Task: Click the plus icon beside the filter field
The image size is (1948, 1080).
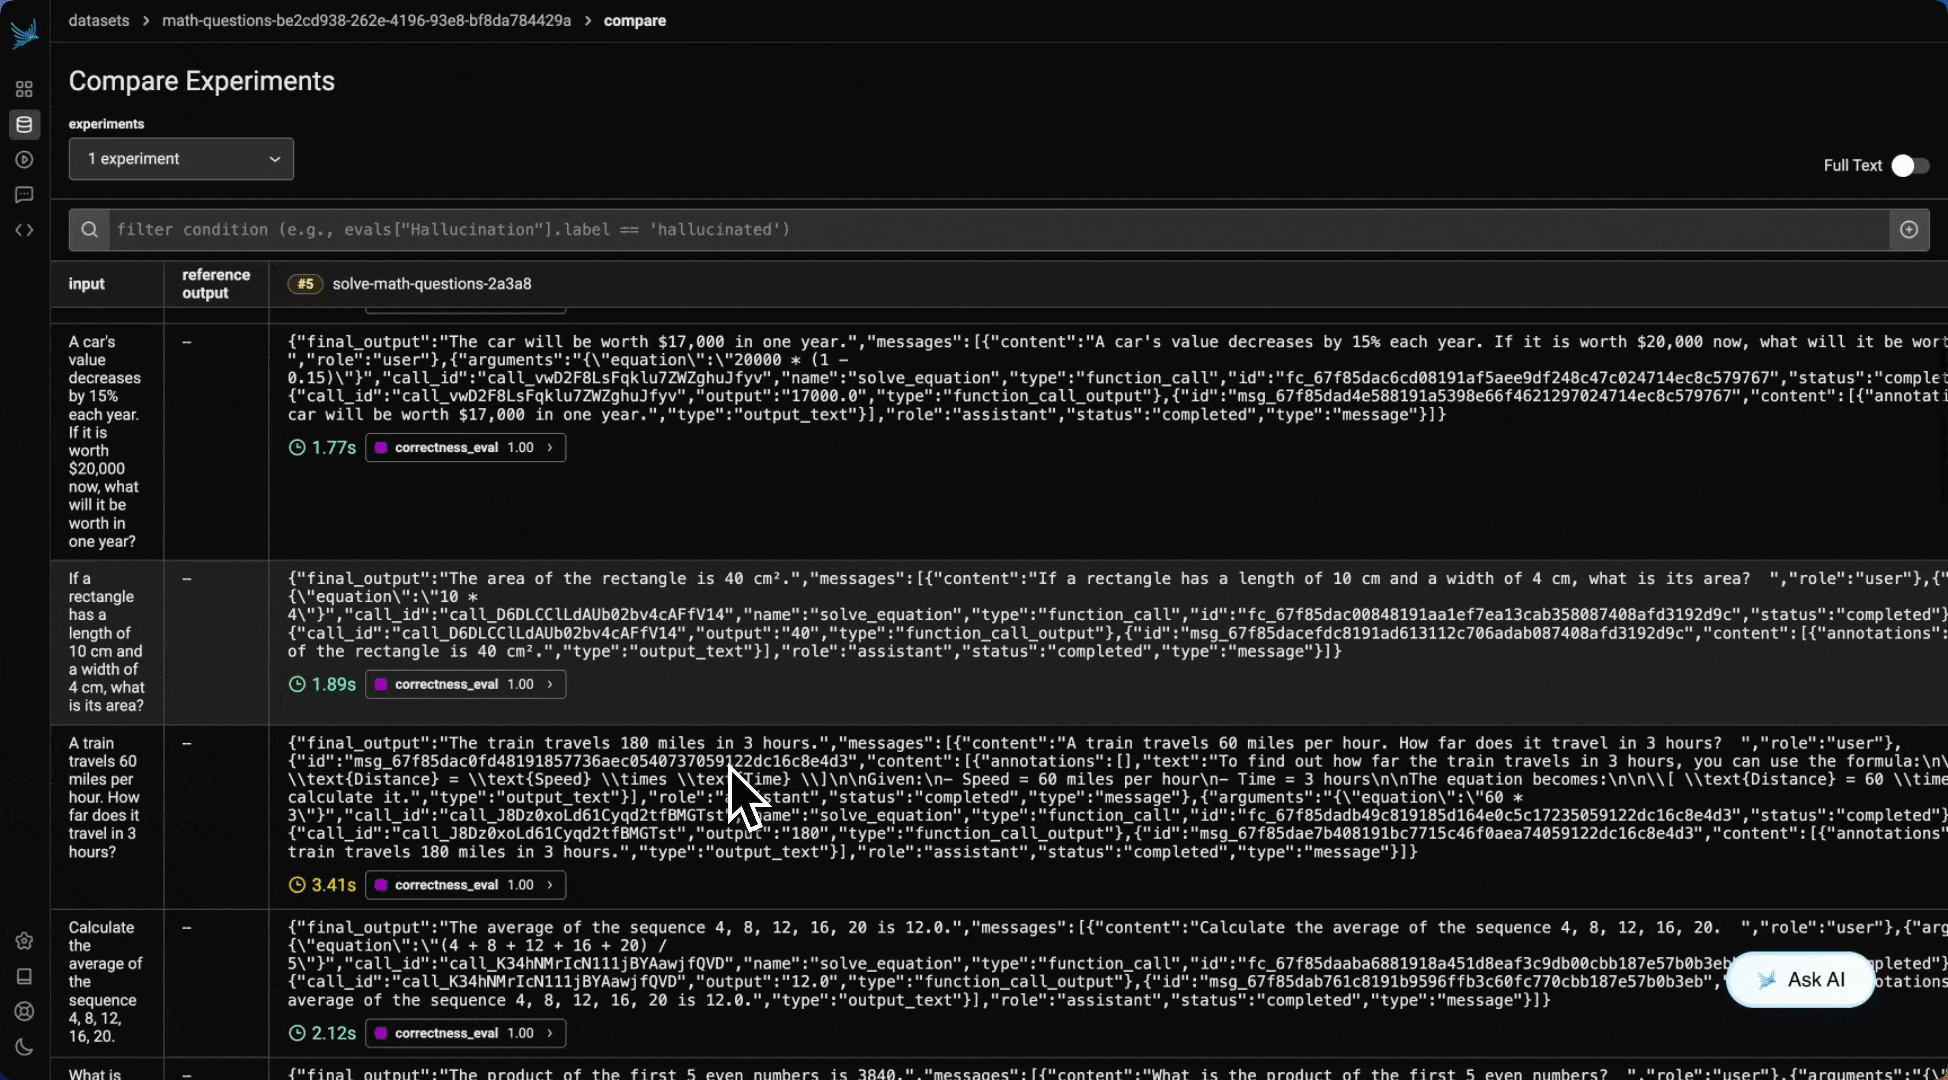Action: pos(1909,230)
